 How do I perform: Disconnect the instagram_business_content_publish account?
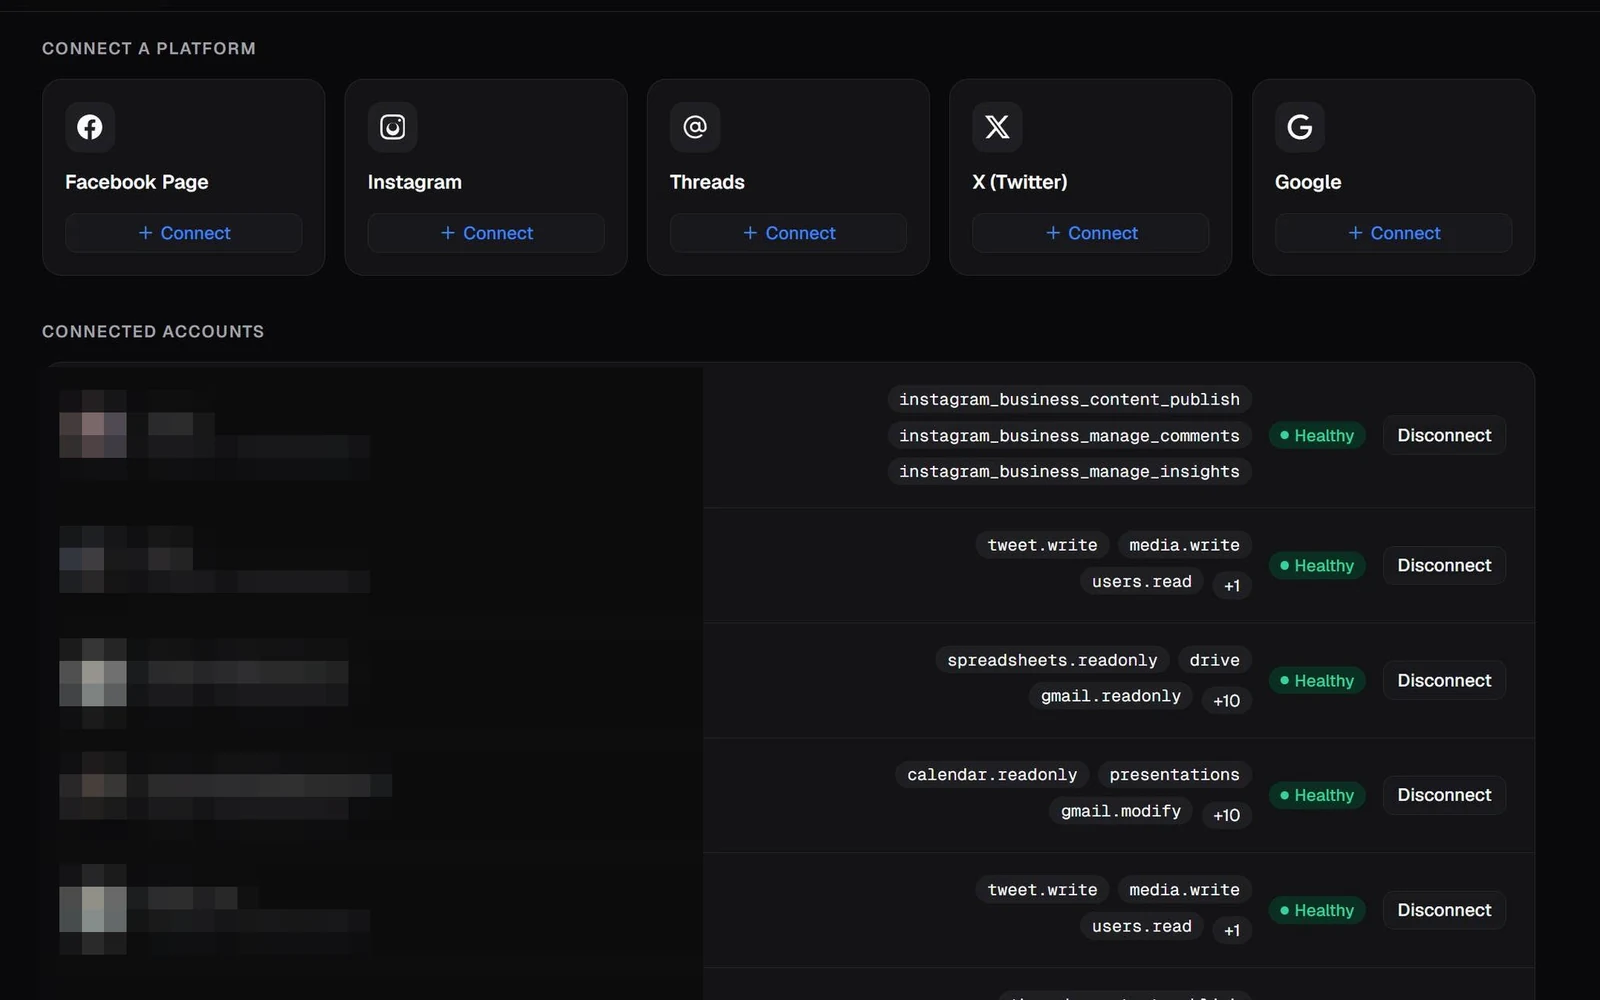tap(1444, 435)
